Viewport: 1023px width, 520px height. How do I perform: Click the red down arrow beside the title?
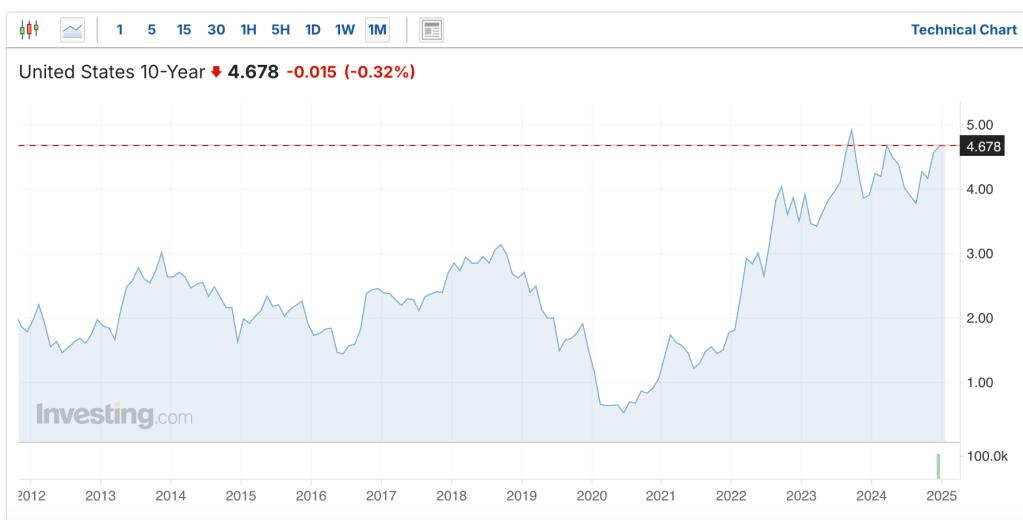(216, 72)
